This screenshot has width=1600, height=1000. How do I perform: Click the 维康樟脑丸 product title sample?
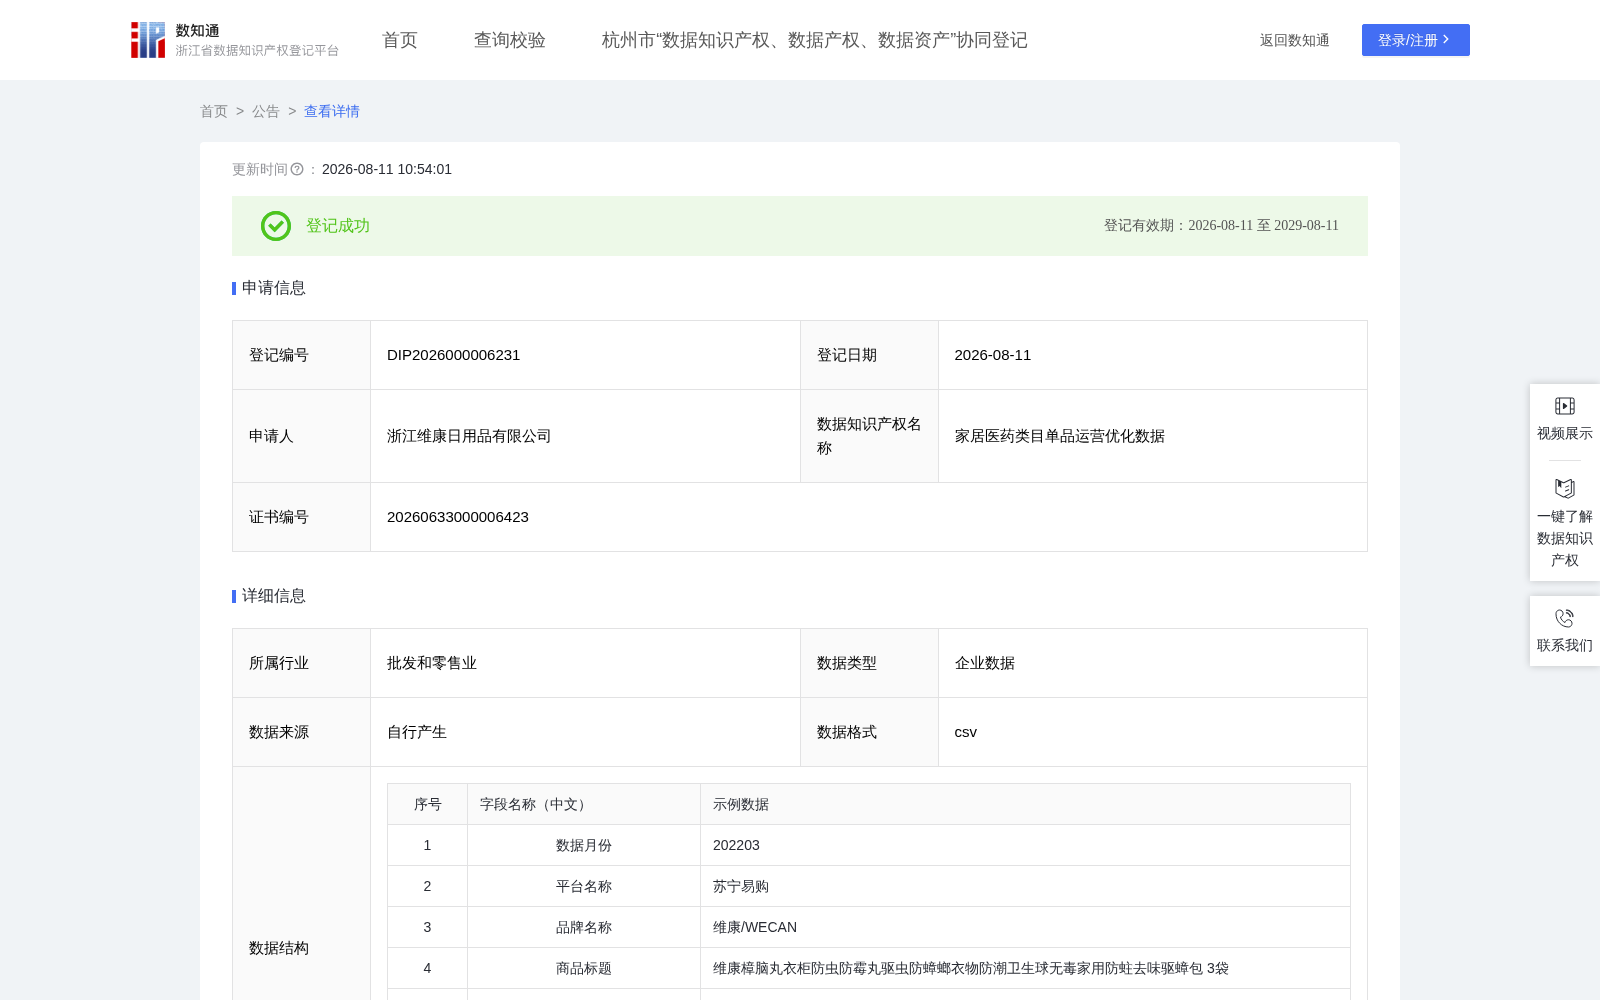971,969
